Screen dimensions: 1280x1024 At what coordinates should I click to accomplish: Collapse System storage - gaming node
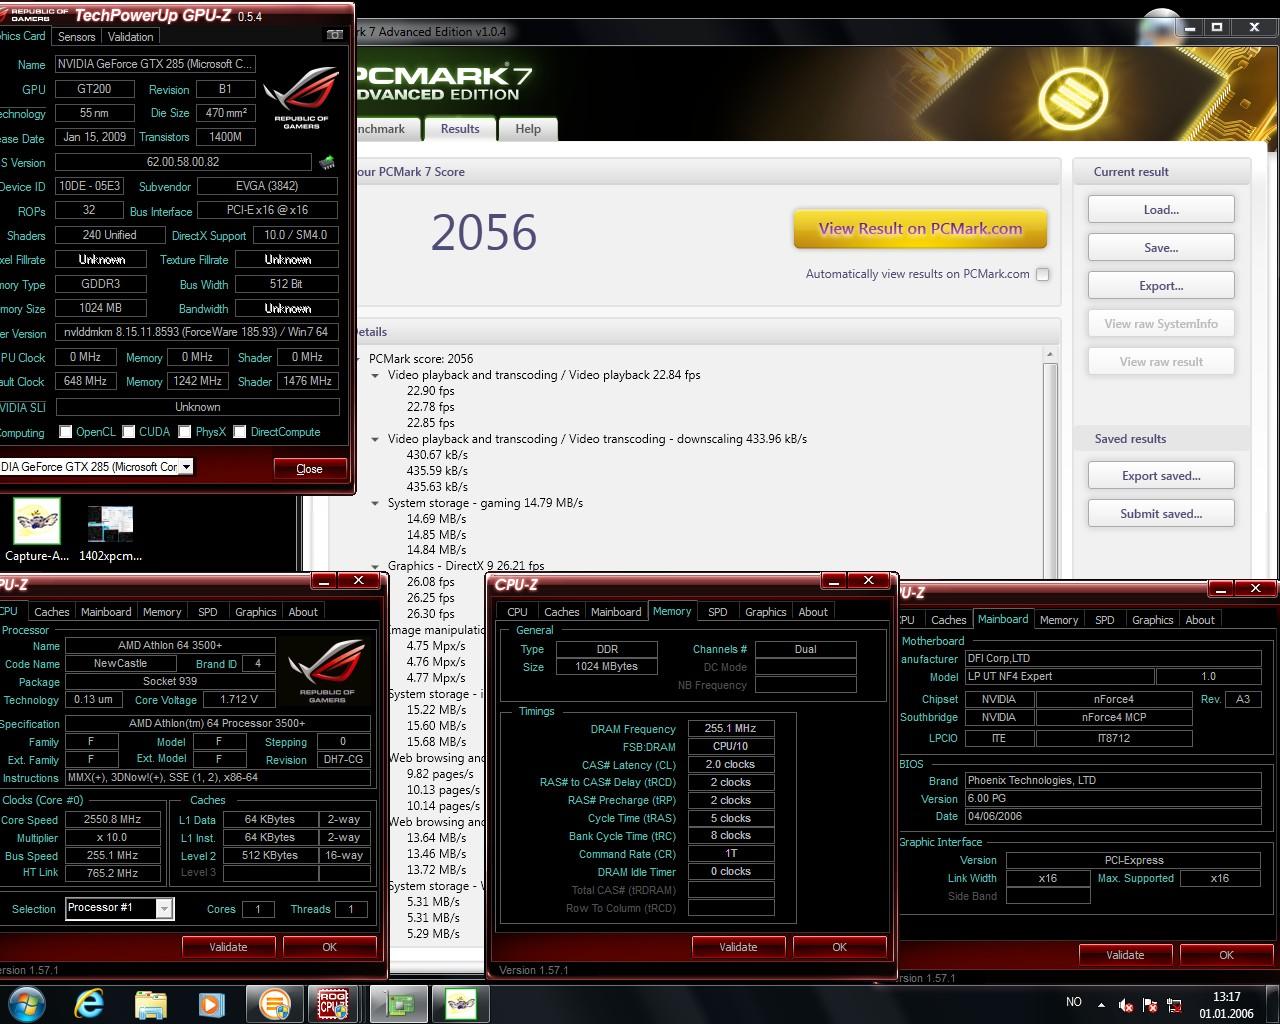(375, 503)
